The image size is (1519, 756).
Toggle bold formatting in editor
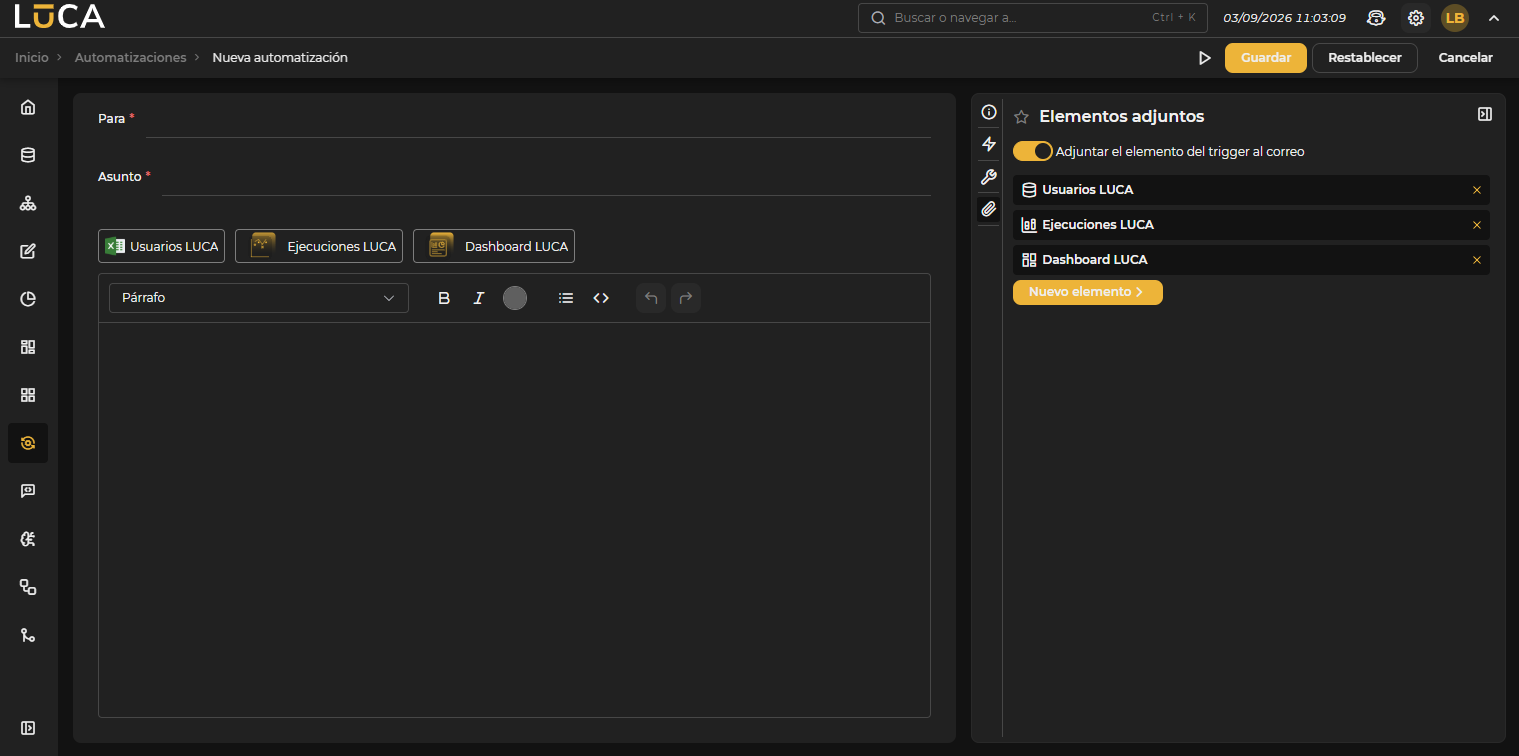444,298
